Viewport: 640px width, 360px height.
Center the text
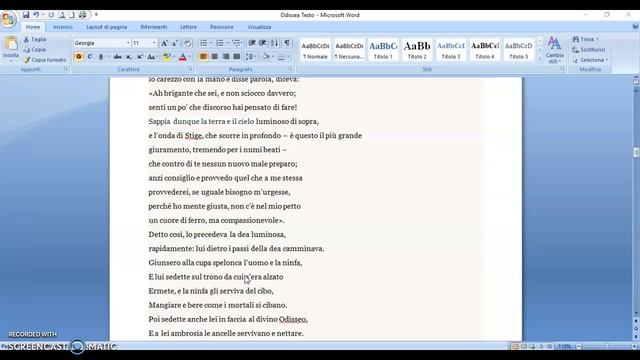point(214,57)
